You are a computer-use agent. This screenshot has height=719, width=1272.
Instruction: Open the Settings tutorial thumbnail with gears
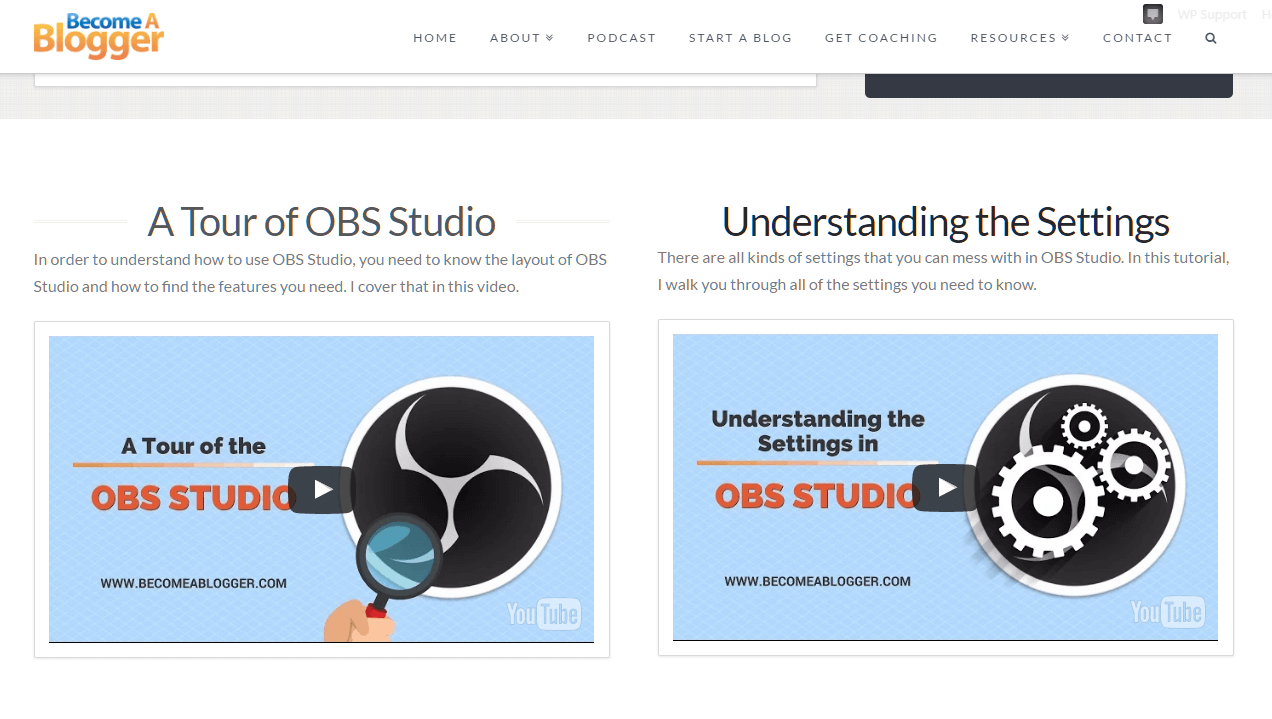click(x=945, y=487)
